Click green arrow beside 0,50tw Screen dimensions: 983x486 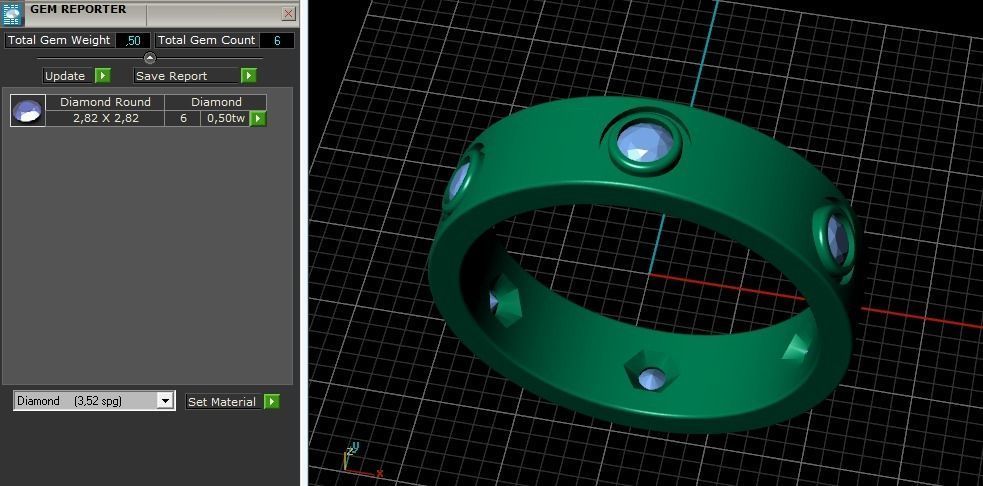click(x=258, y=119)
